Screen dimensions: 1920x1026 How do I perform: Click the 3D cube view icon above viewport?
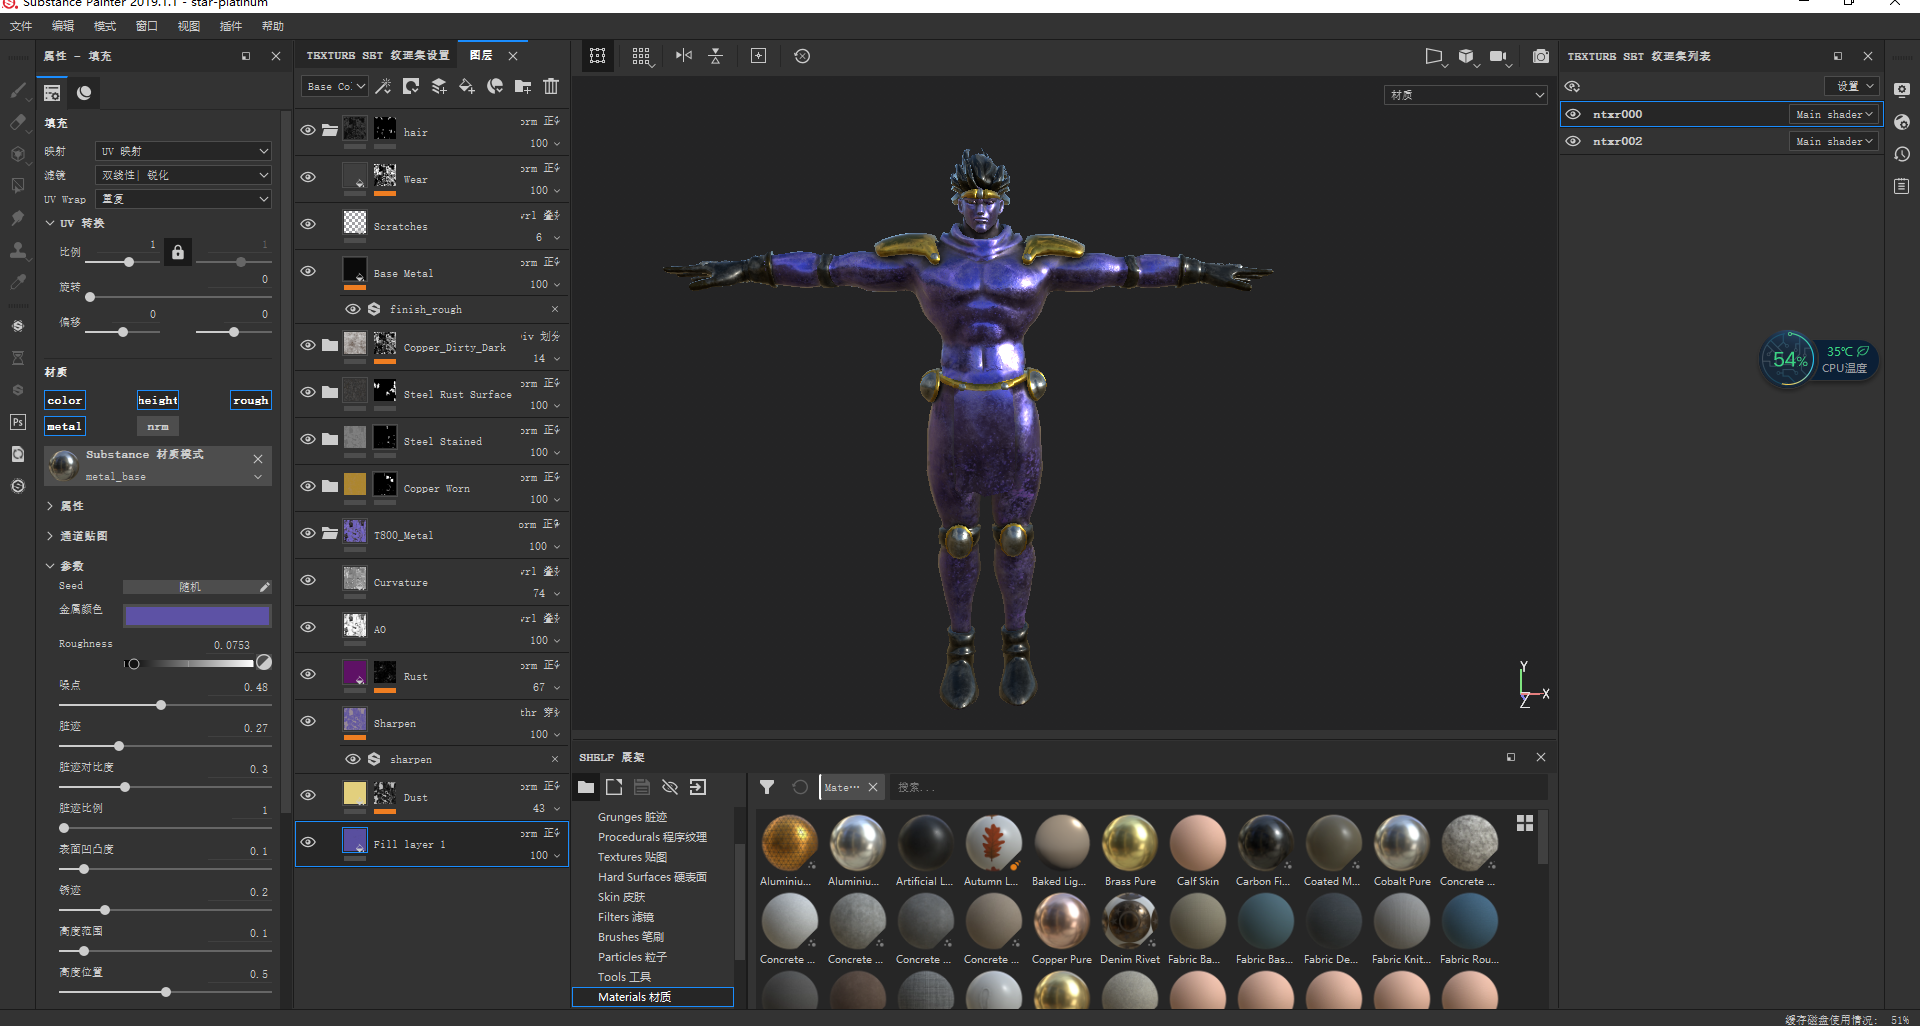[x=1466, y=56]
